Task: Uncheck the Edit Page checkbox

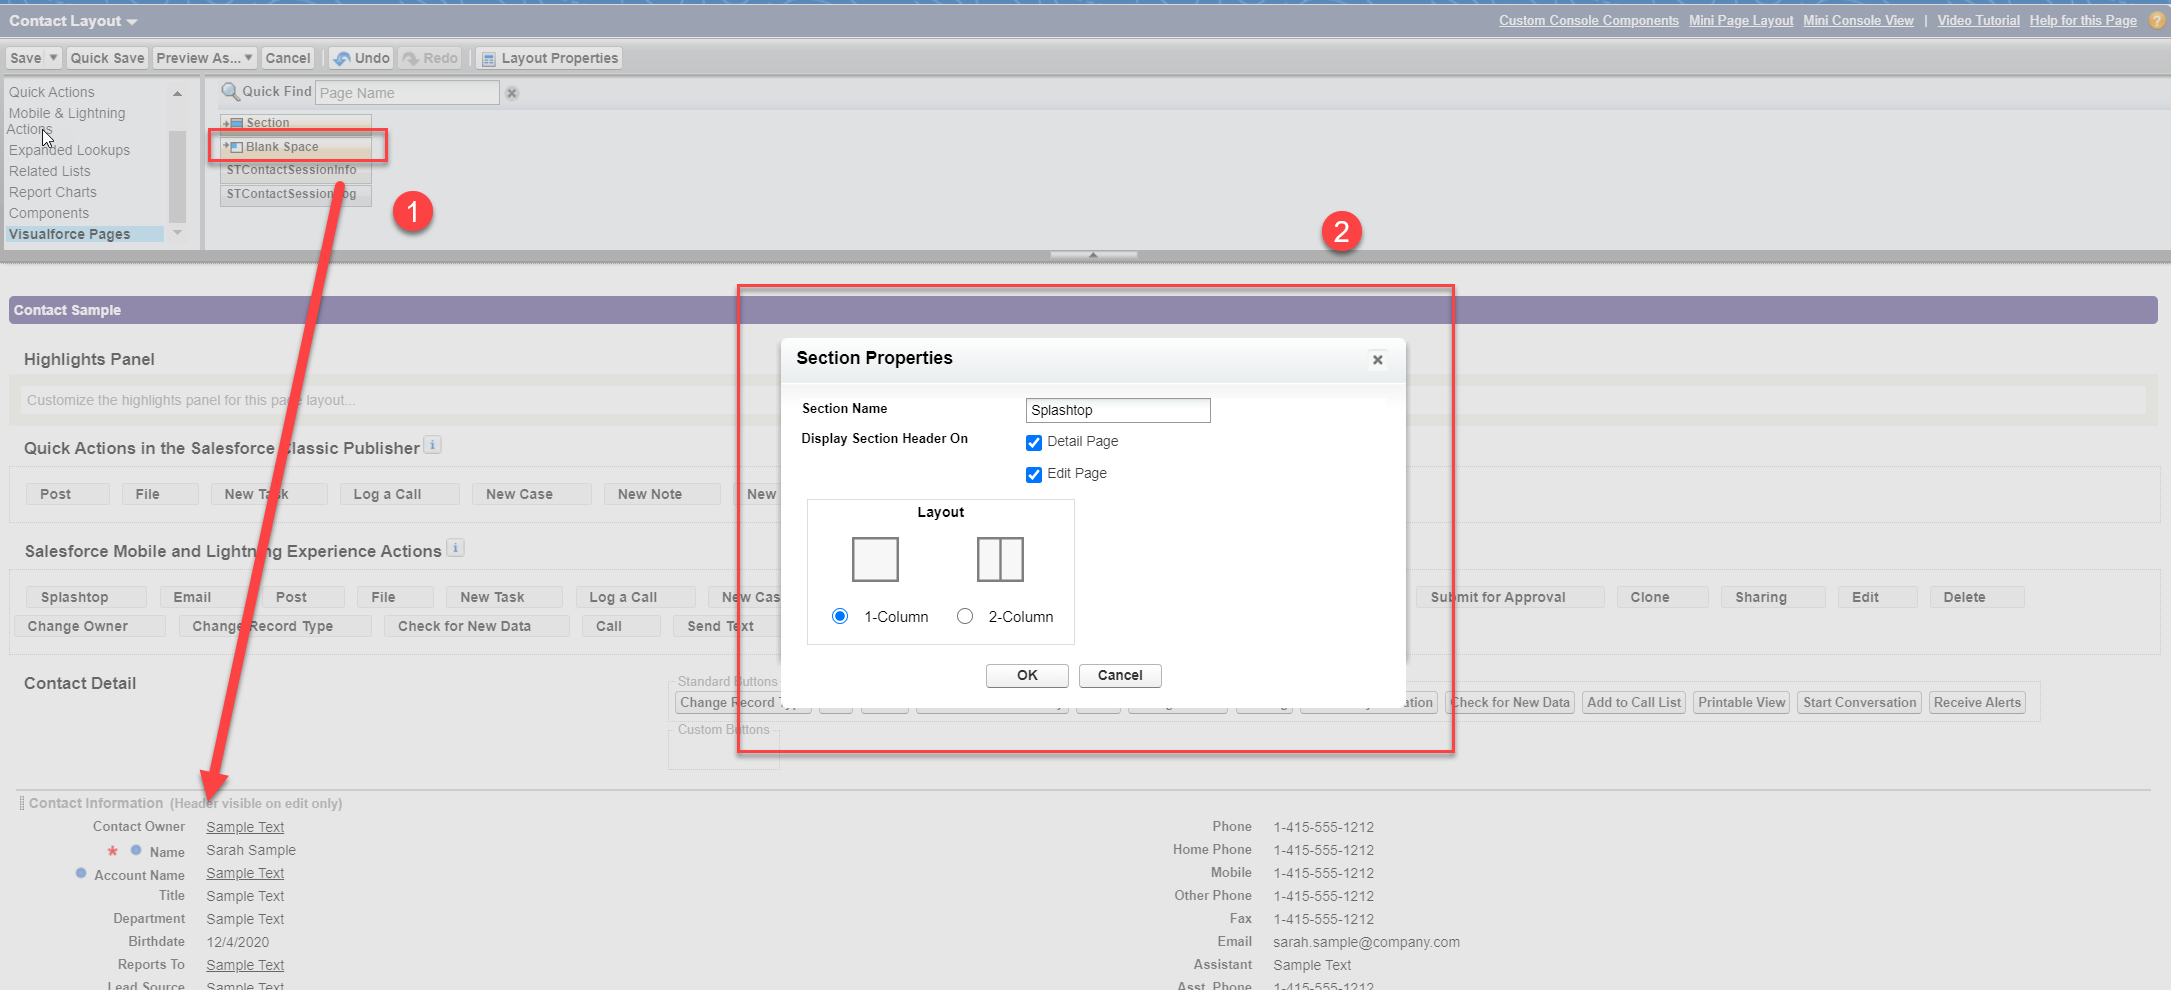Action: pyautogui.click(x=1034, y=474)
